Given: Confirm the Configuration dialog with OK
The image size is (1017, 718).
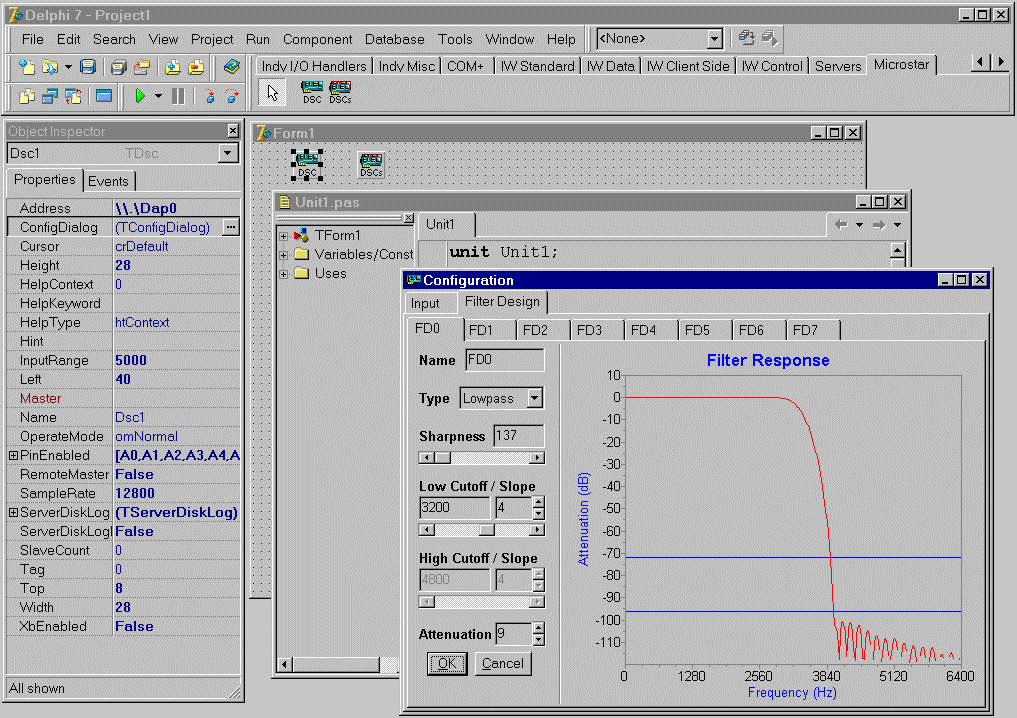Looking at the screenshot, I should pos(446,663).
